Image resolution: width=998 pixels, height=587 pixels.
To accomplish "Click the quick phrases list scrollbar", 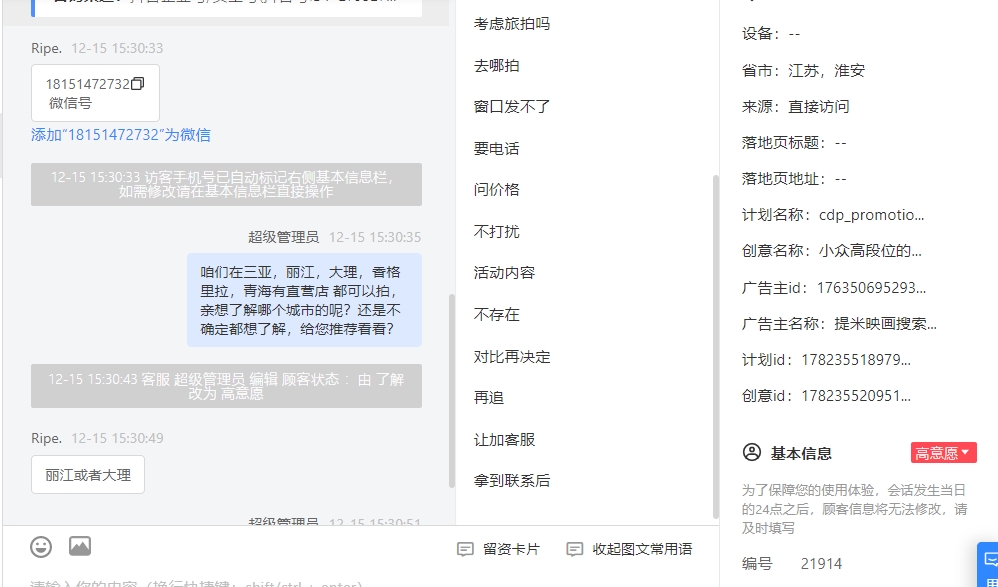I will pos(716,347).
